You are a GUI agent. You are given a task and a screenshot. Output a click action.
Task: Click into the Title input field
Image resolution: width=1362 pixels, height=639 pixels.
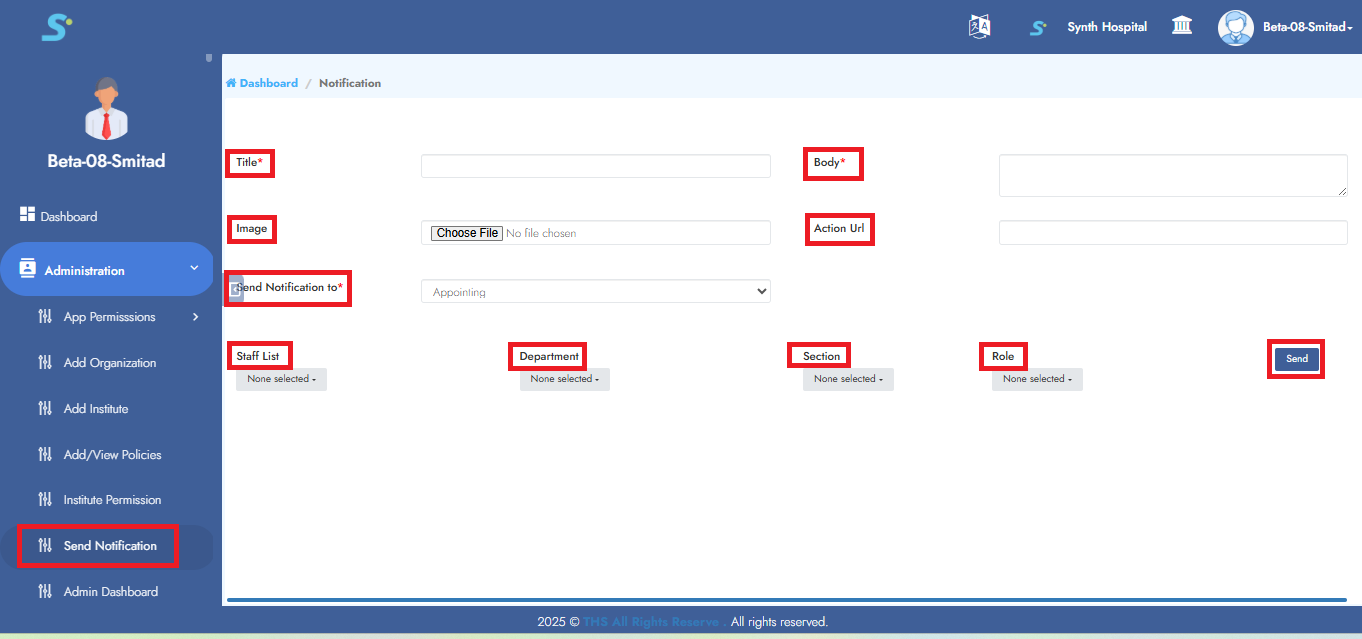coord(595,166)
